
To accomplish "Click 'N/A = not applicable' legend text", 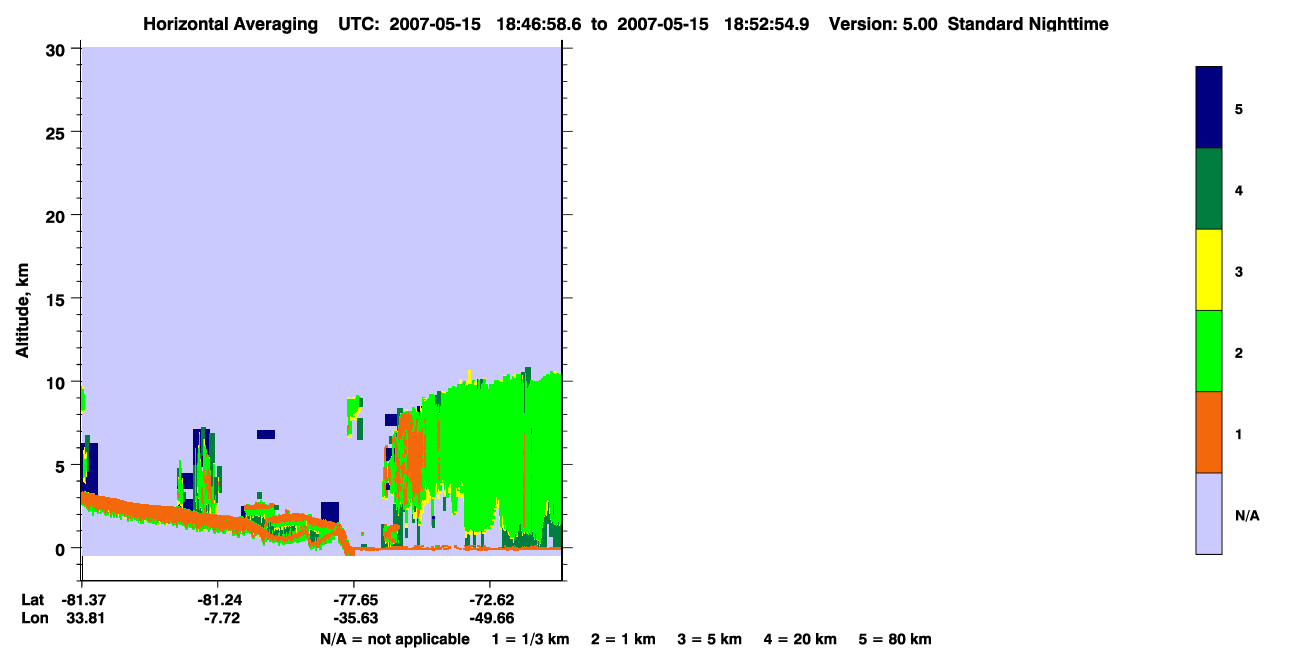I will click(395, 639).
